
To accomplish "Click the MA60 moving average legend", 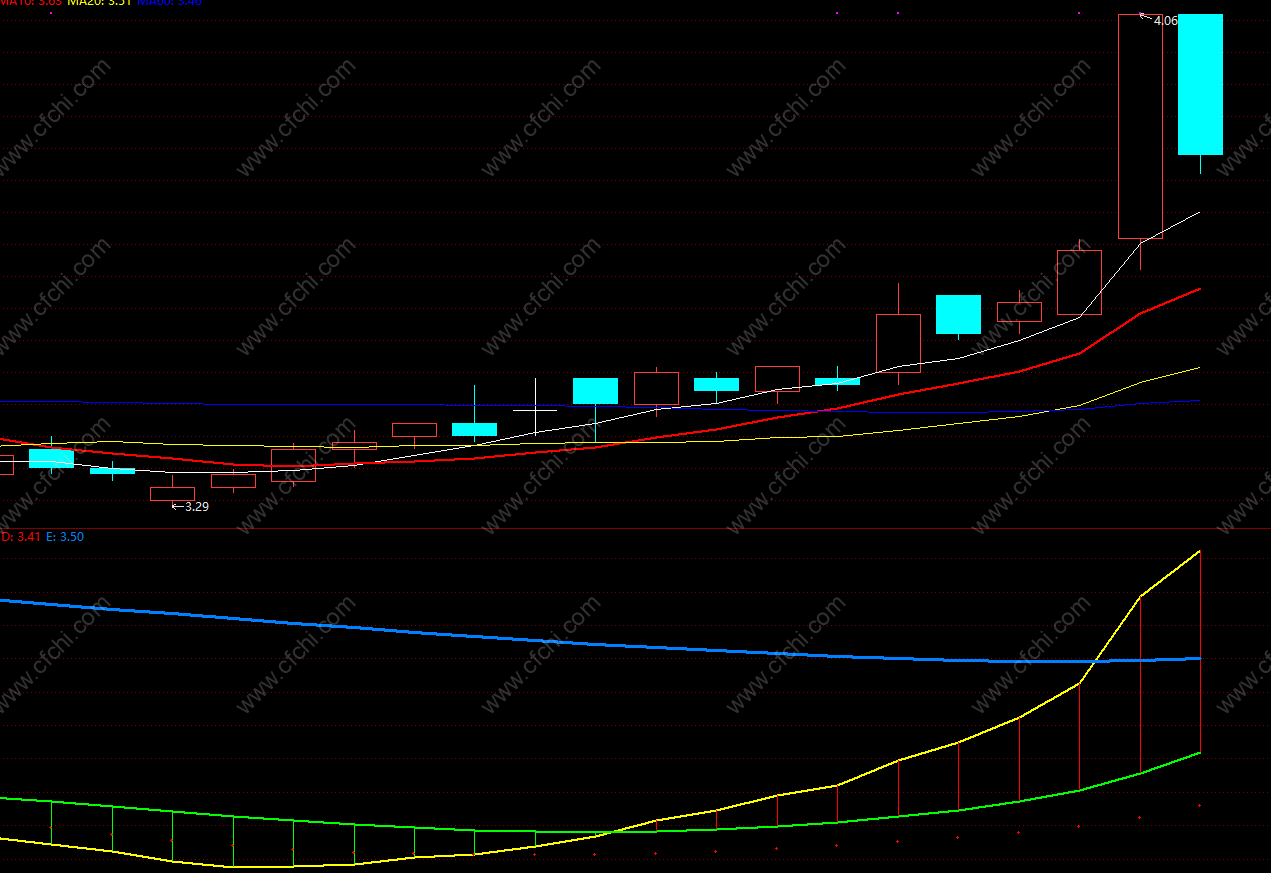I will pos(169,3).
